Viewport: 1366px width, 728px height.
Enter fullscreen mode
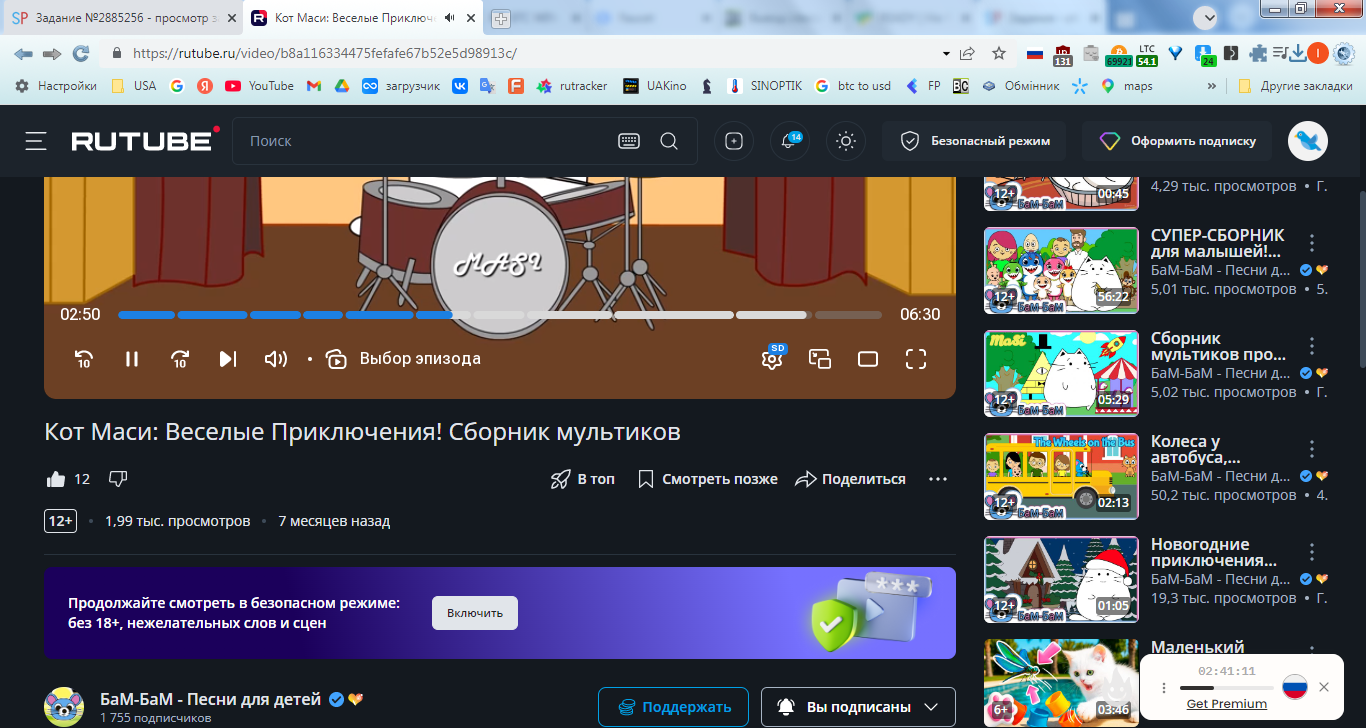coord(916,359)
